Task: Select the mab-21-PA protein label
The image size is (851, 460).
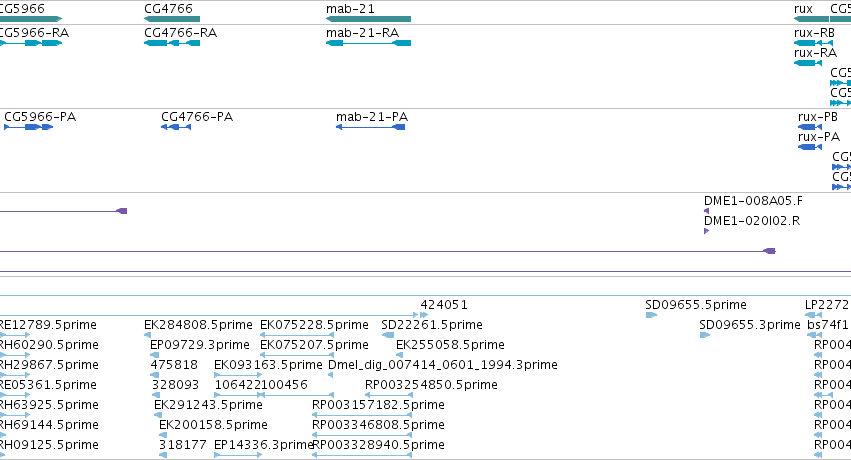Action: pos(372,117)
